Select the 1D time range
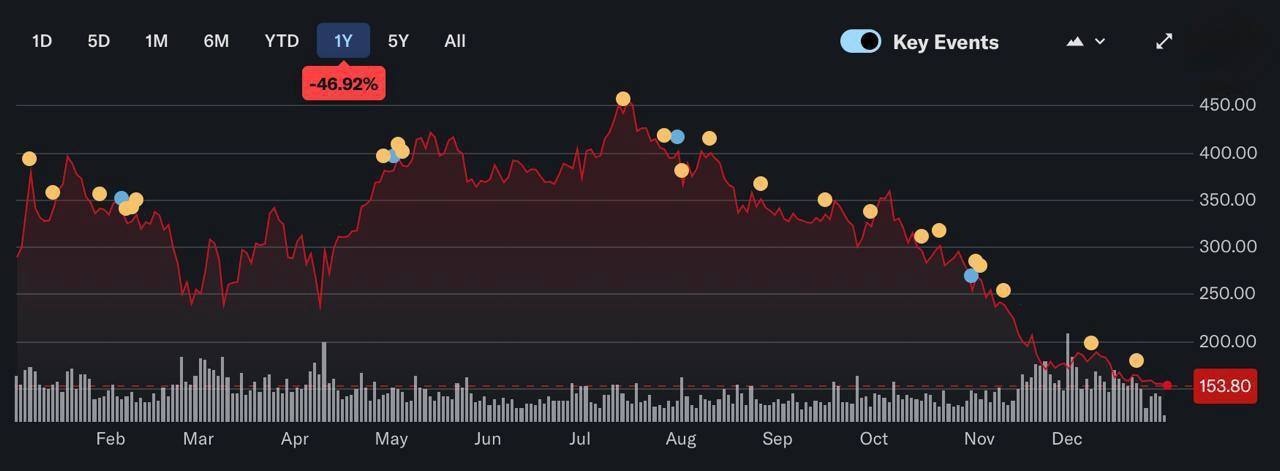 [x=42, y=41]
